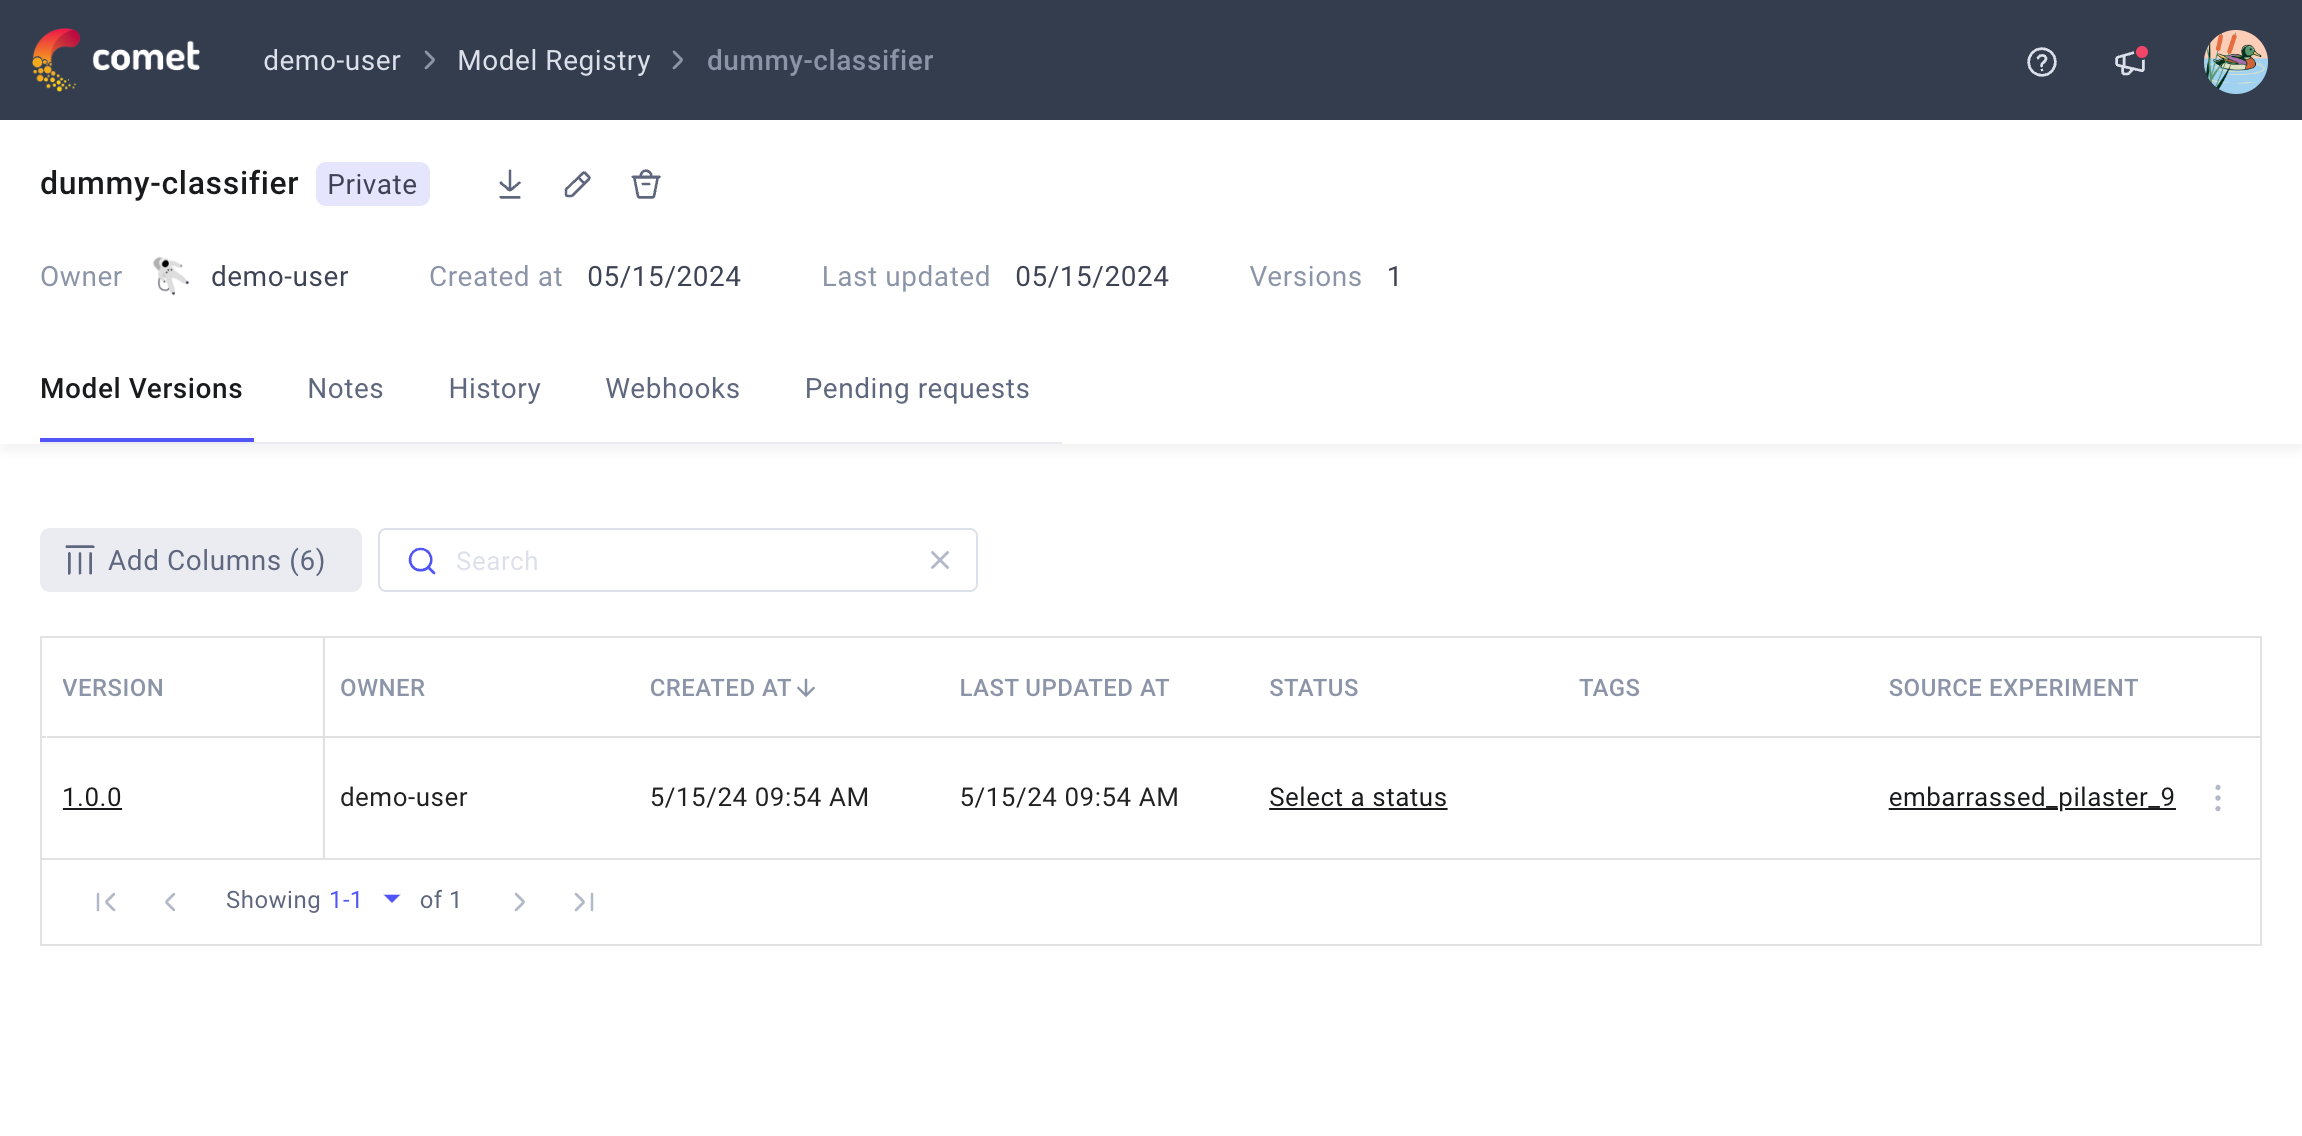
Task: Click the delete model trash icon
Action: coord(646,184)
